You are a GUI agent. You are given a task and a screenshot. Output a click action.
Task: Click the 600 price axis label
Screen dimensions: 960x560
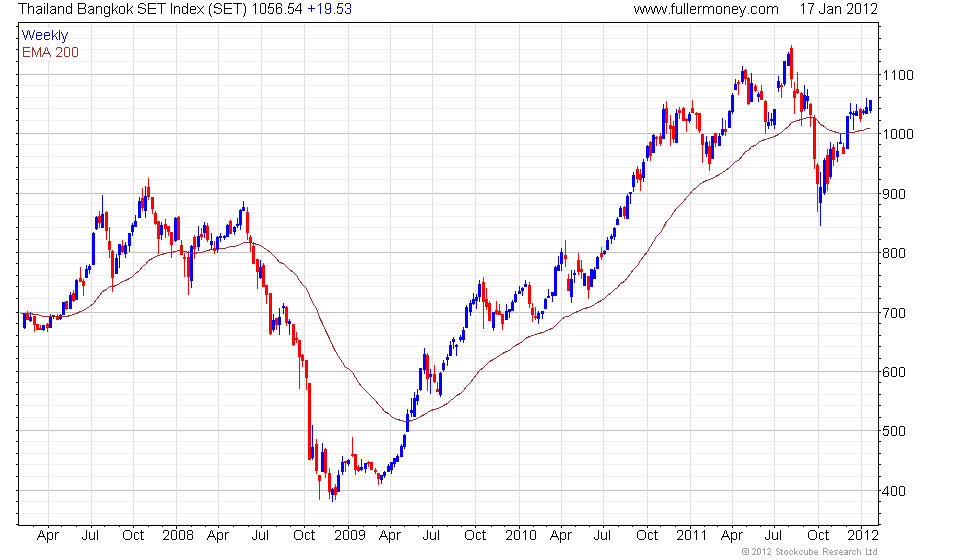pyautogui.click(x=893, y=372)
